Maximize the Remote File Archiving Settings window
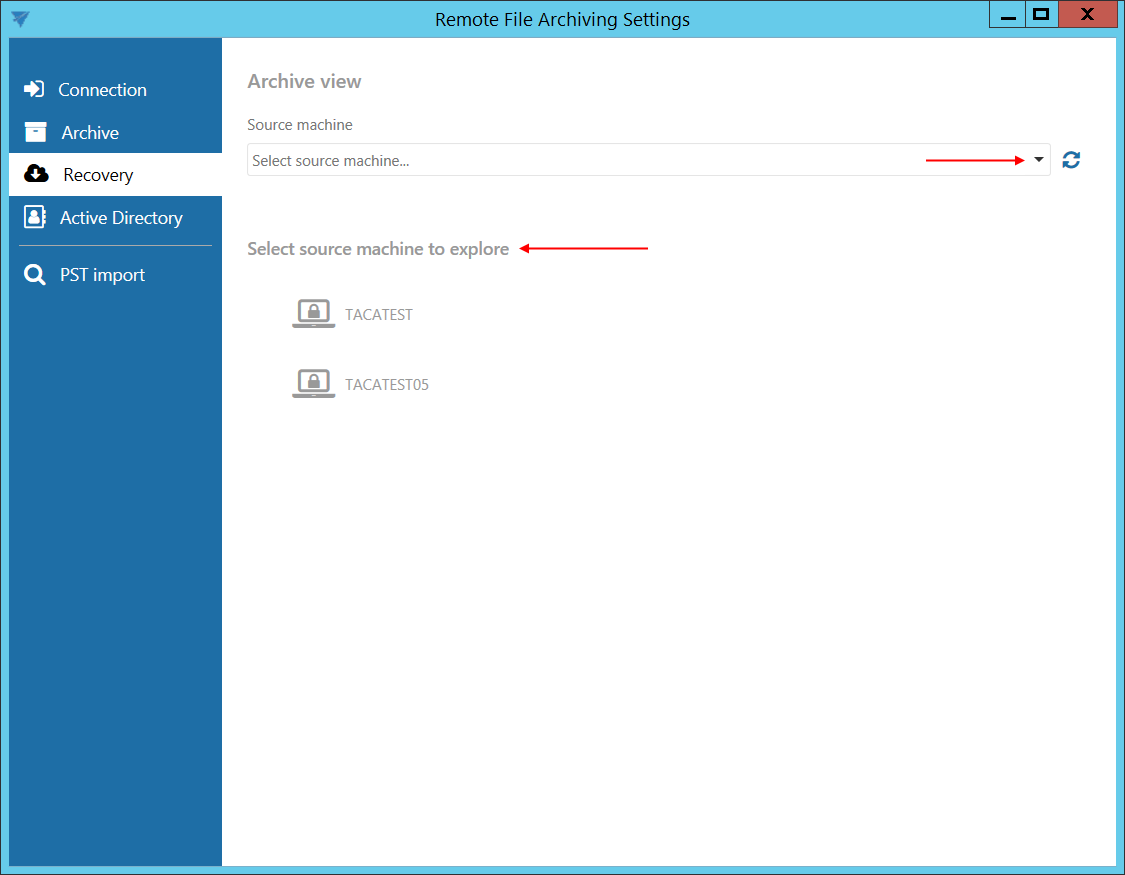1125x875 pixels. pos(1041,14)
